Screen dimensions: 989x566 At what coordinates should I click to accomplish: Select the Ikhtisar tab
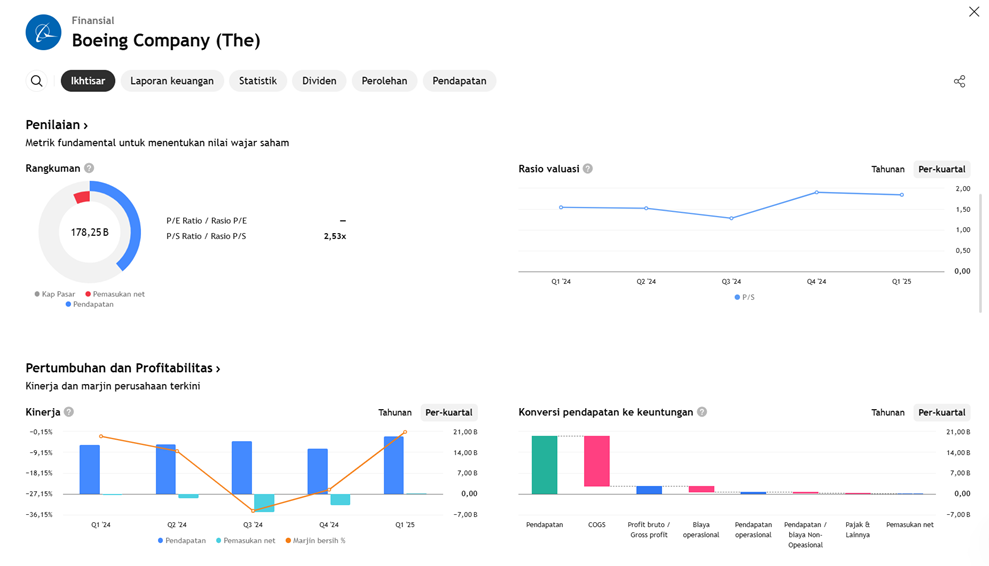(x=88, y=81)
